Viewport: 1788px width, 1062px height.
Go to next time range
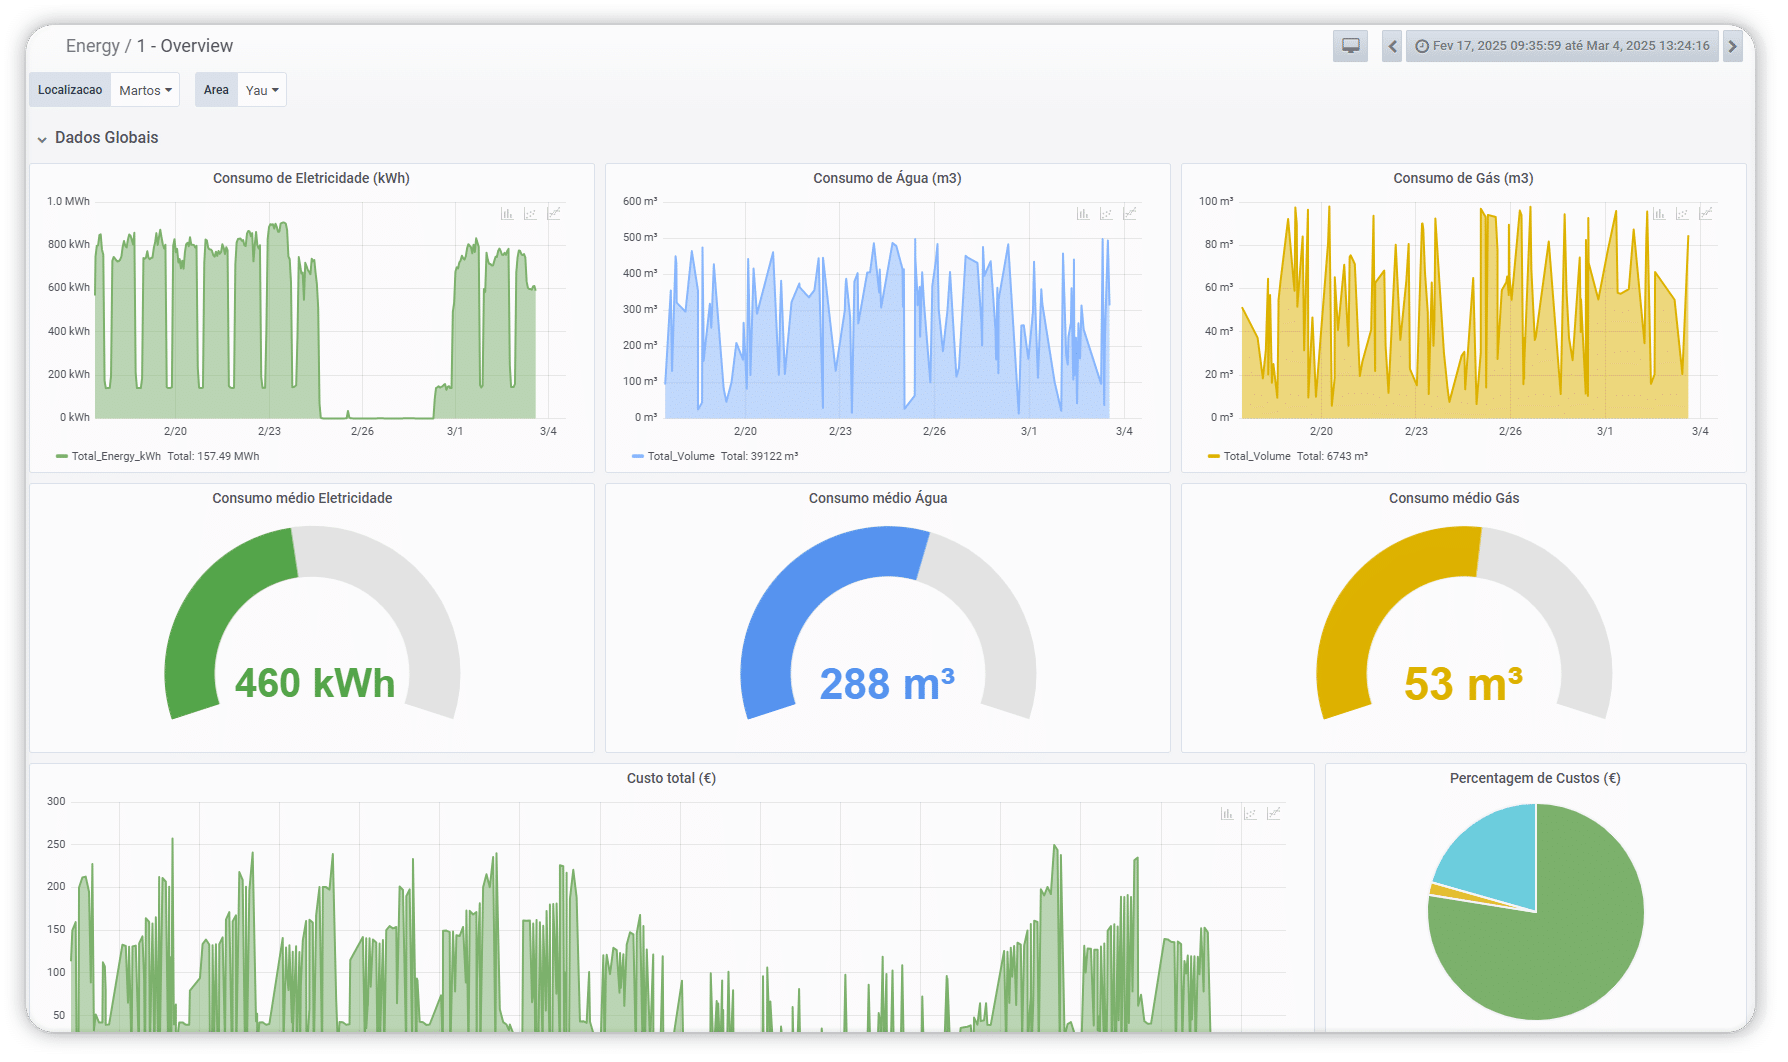pos(1732,46)
